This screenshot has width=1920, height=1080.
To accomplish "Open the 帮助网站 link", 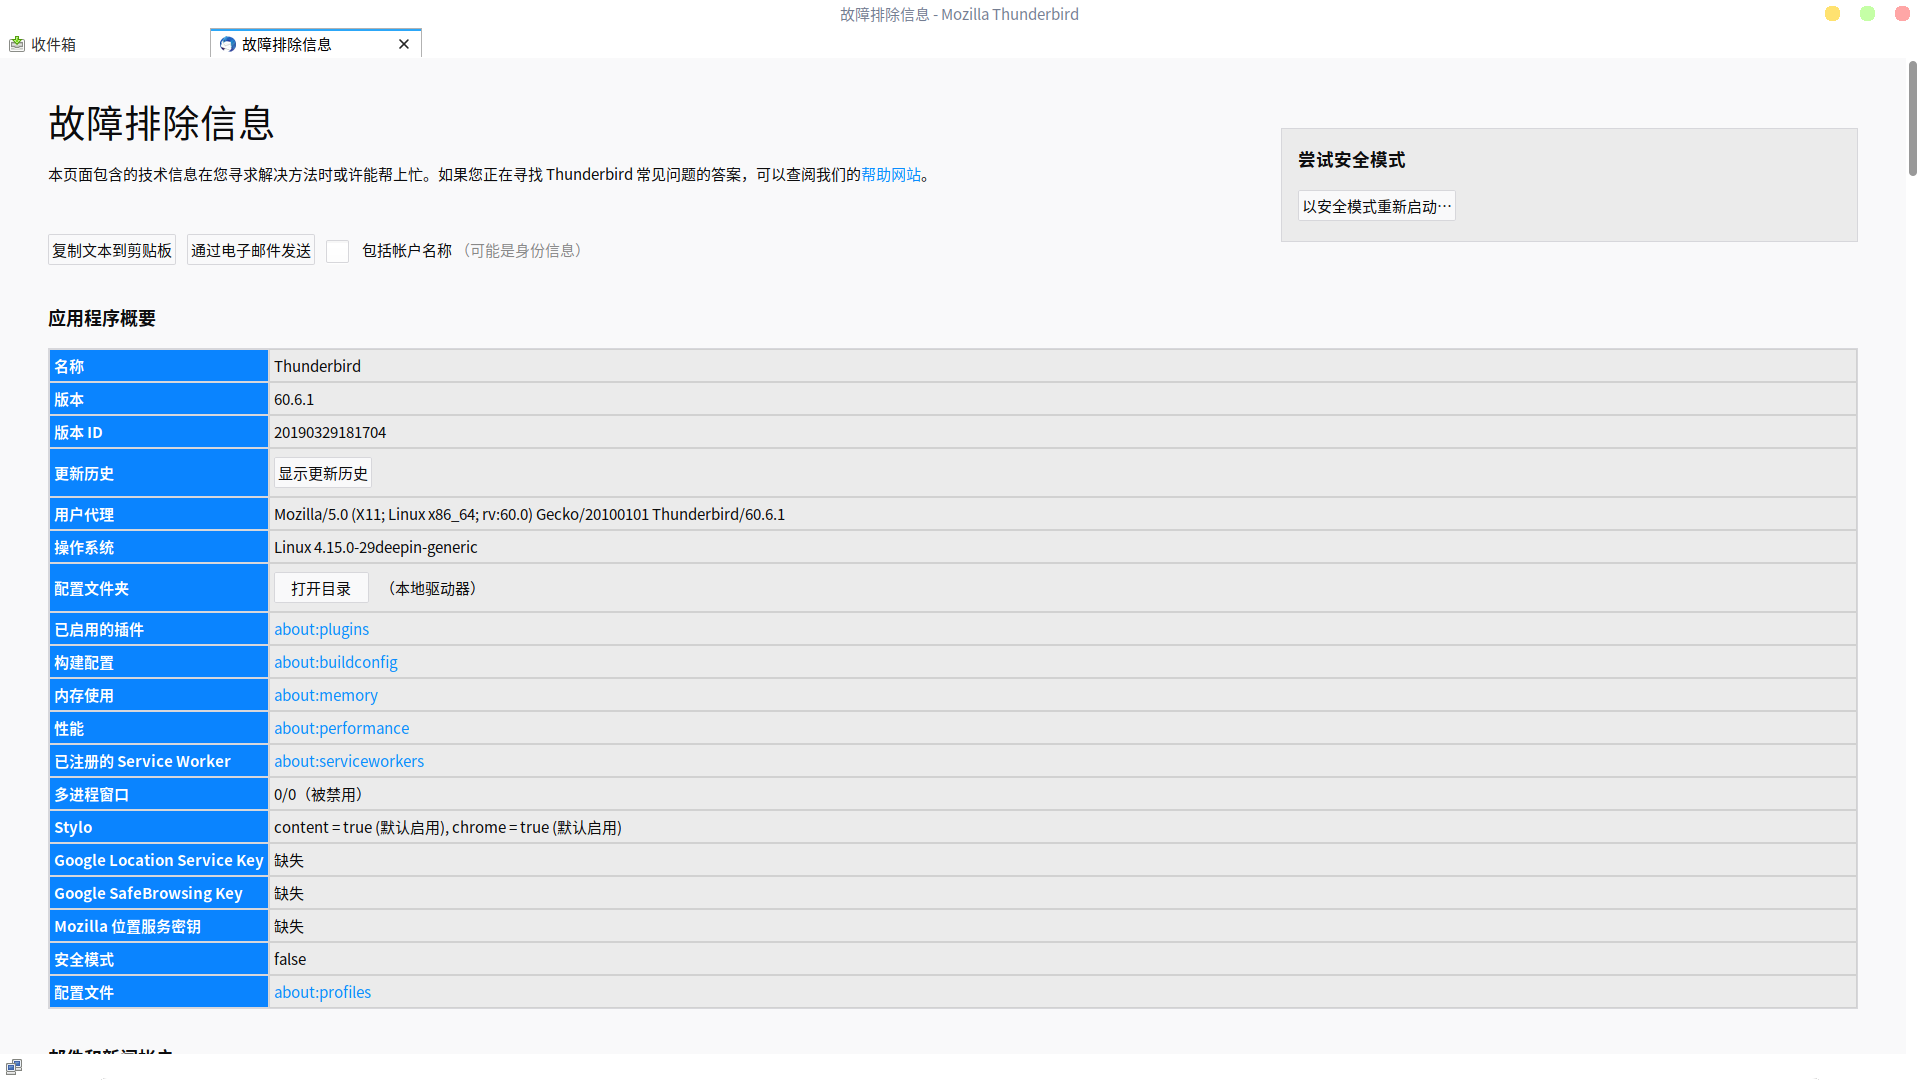I will tap(891, 175).
